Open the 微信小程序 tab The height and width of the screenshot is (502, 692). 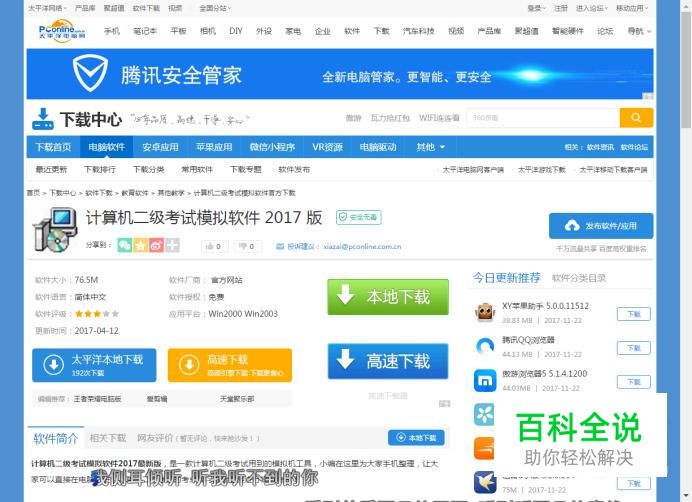pos(272,147)
